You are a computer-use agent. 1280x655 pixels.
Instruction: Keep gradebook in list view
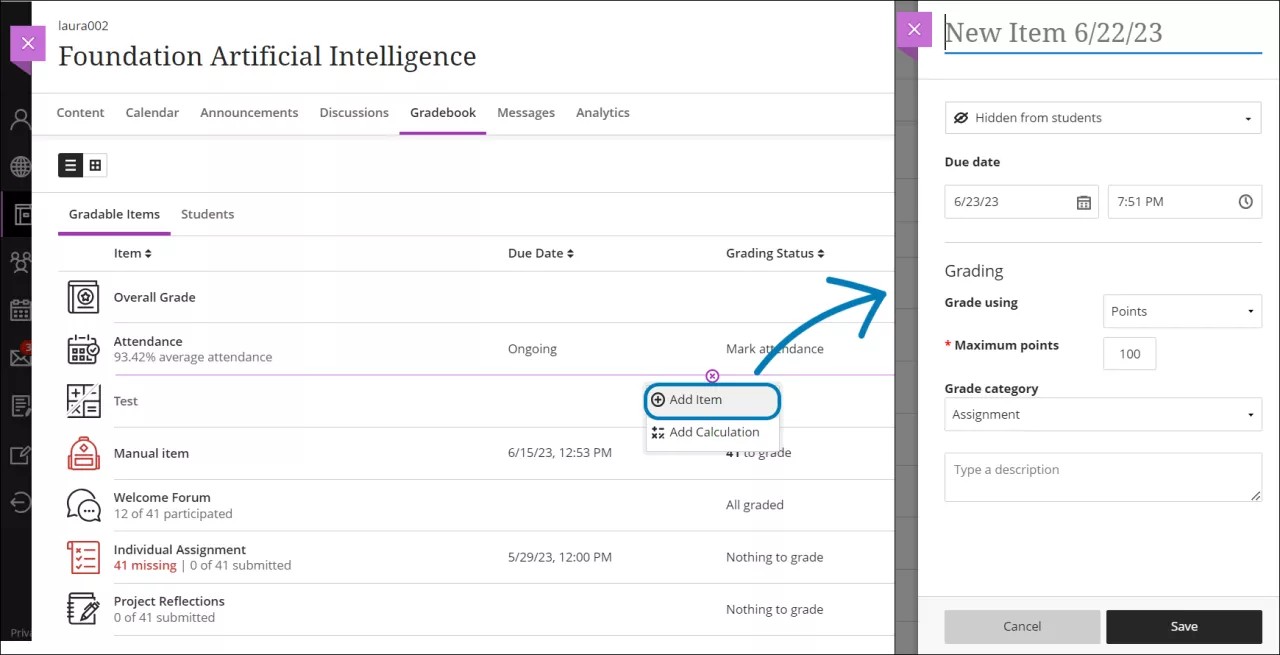click(68, 165)
